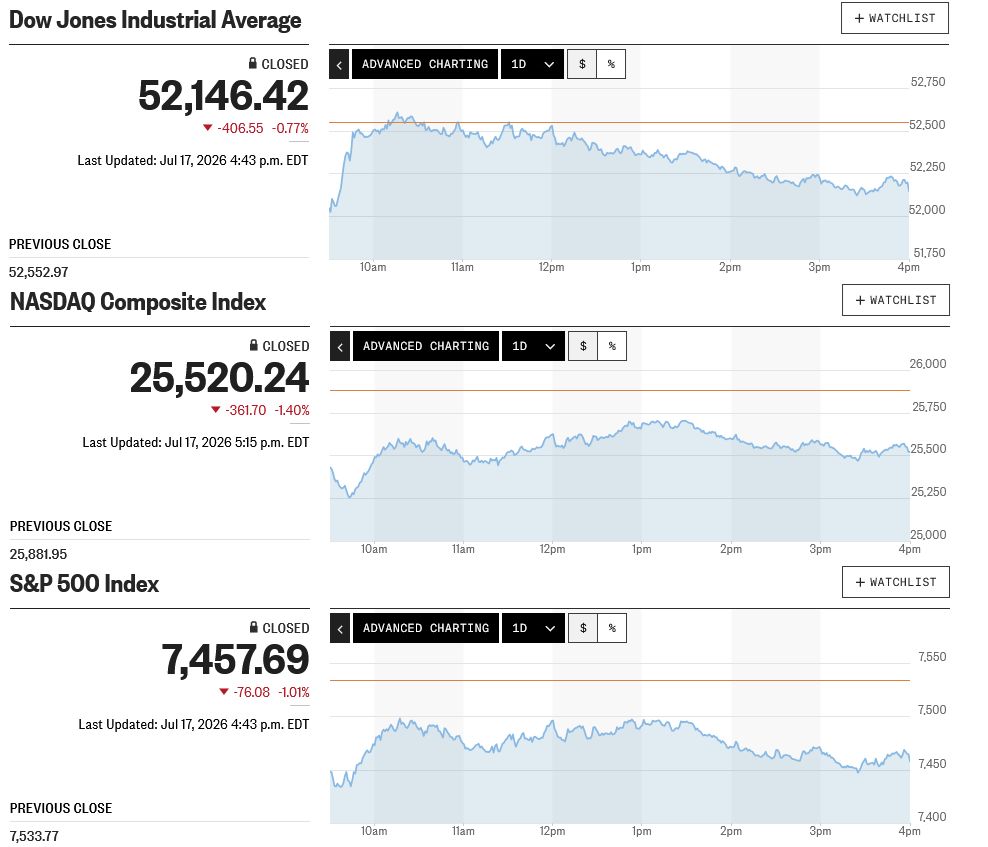Screen dimensions: 988x847
Task: Switch Dow Jones chart to dollar view
Action: click(582, 64)
